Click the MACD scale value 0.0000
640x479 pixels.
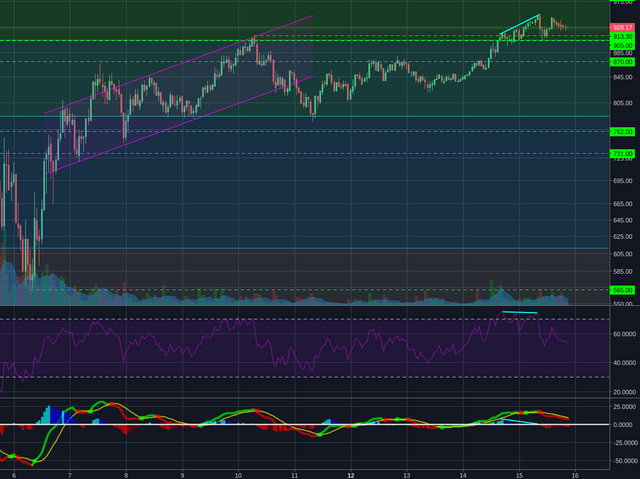(x=624, y=425)
